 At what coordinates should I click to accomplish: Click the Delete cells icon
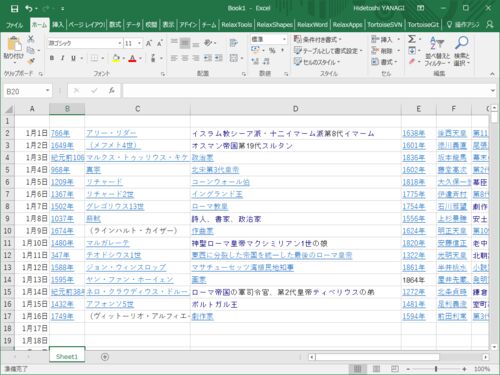(375, 51)
